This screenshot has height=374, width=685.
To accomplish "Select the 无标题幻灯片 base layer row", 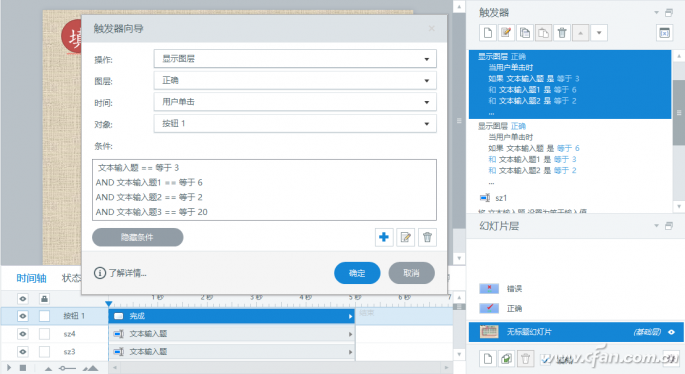I will [576, 332].
